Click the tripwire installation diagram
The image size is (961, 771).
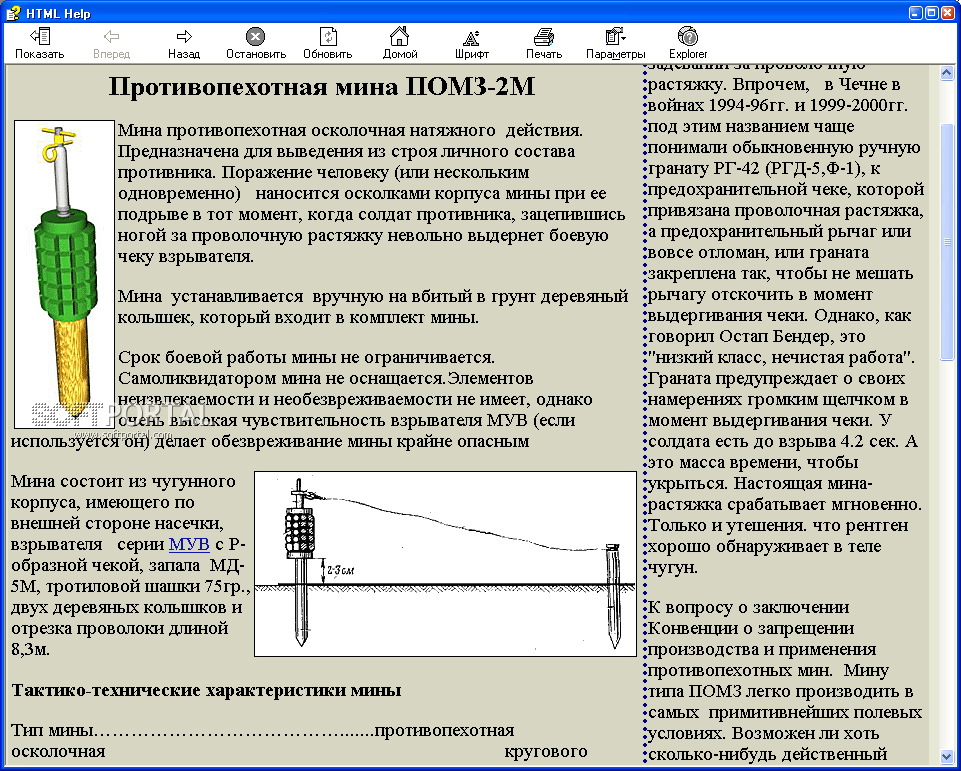pos(446,564)
